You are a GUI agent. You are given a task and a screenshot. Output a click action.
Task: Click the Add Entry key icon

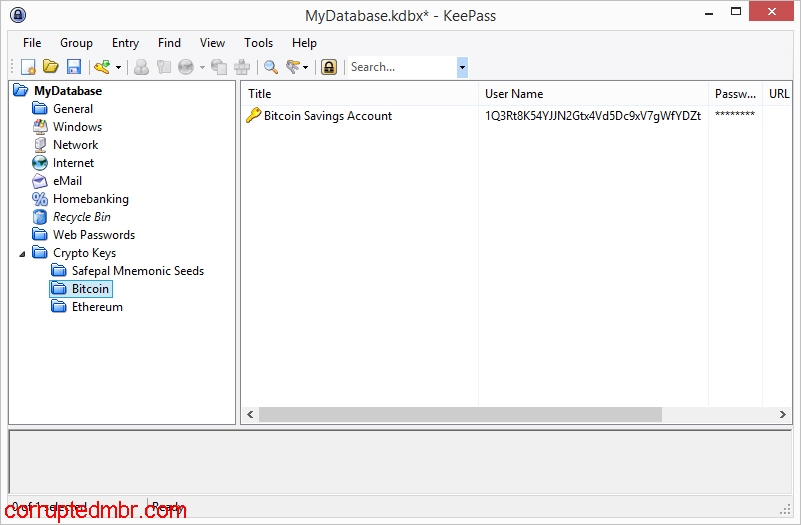(x=102, y=66)
